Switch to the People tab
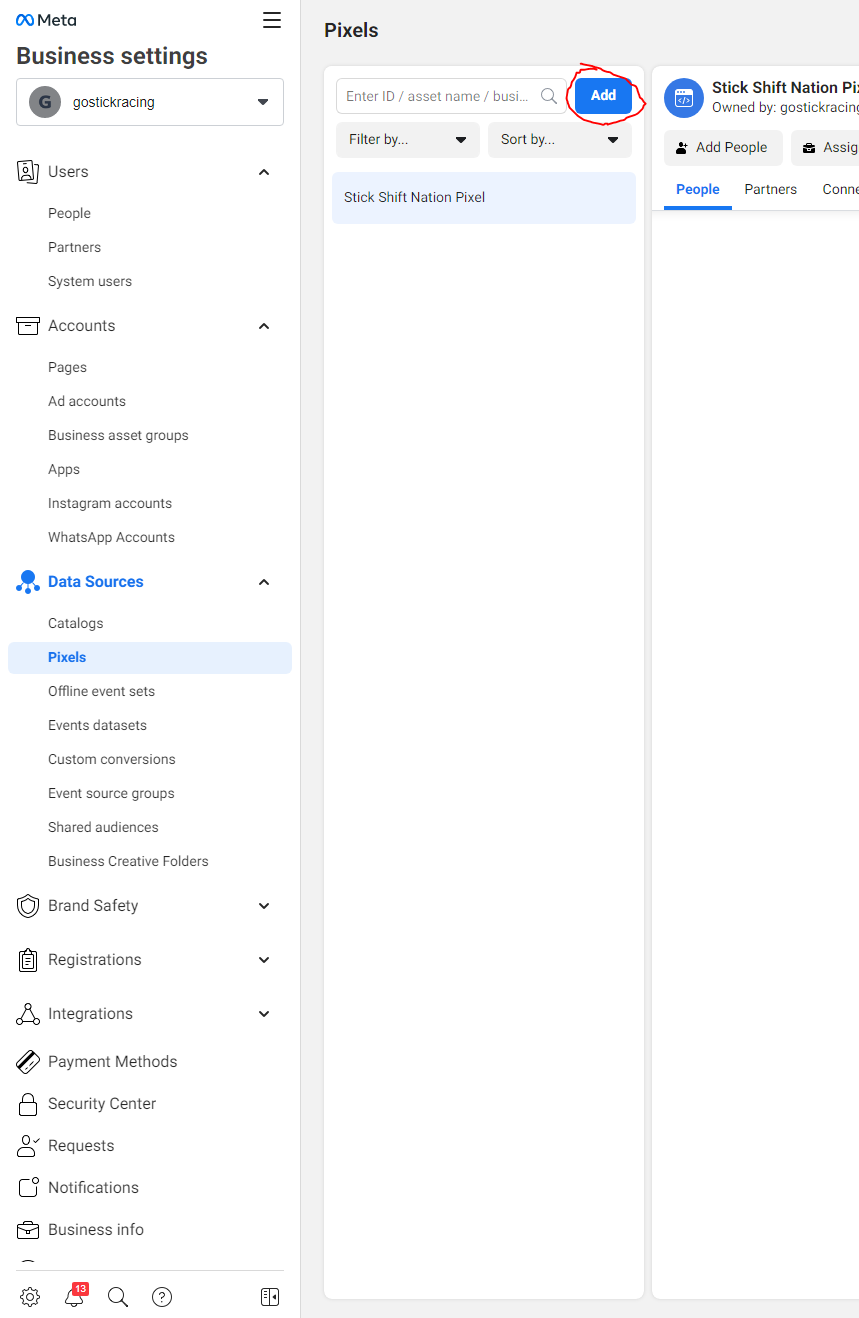This screenshot has width=859, height=1318. point(698,189)
